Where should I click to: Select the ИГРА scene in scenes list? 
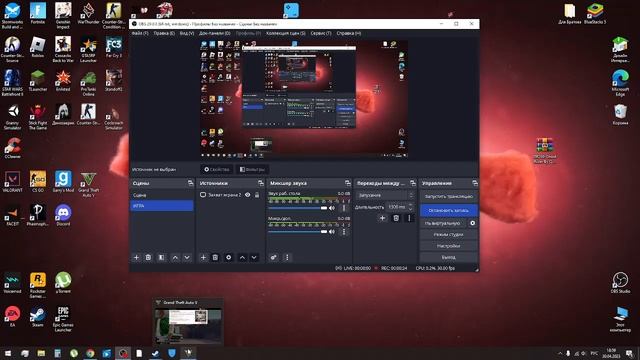coord(162,206)
